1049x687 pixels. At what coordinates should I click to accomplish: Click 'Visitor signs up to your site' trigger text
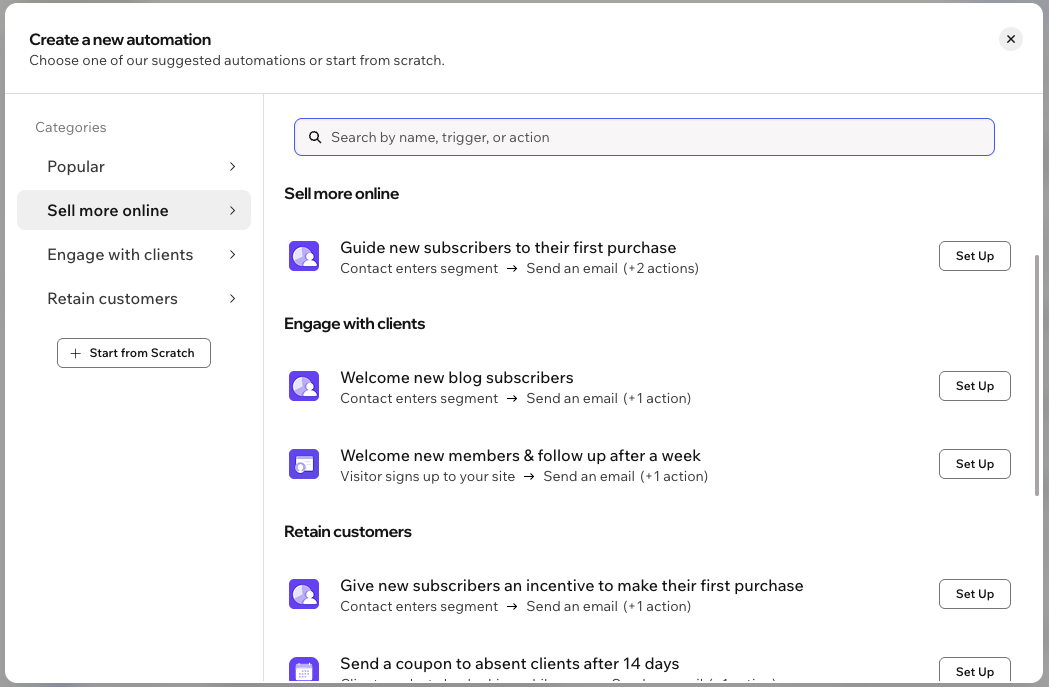427,476
